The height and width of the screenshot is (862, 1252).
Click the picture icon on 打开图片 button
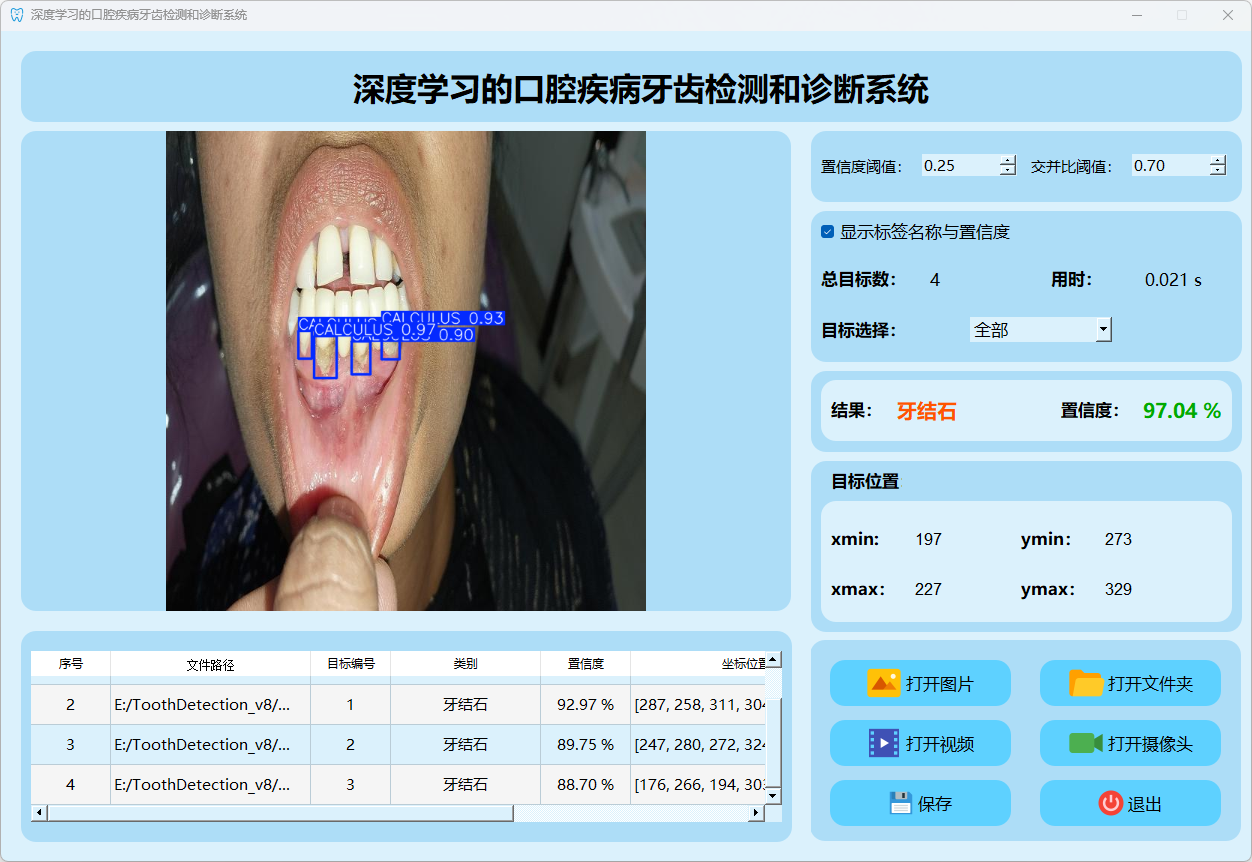pos(884,684)
